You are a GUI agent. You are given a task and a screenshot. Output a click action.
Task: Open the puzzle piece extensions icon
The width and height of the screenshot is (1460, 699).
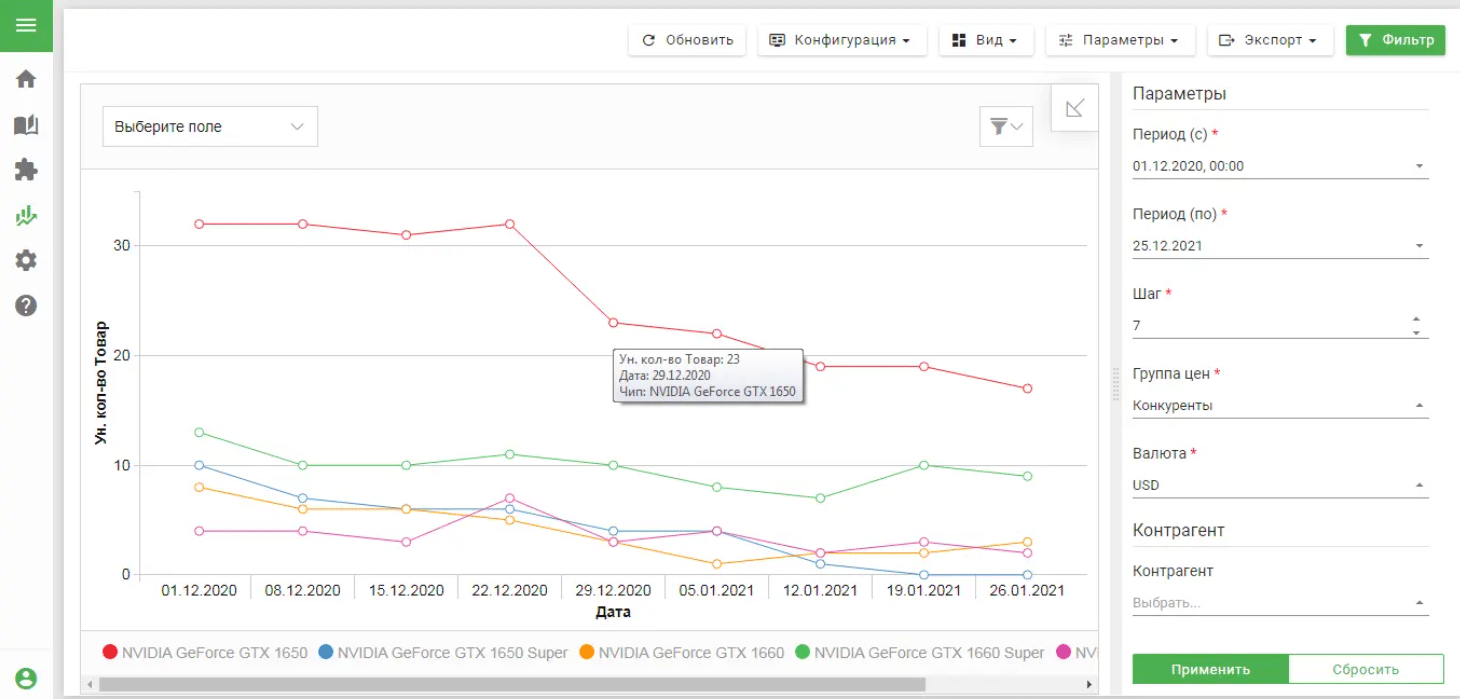26,170
